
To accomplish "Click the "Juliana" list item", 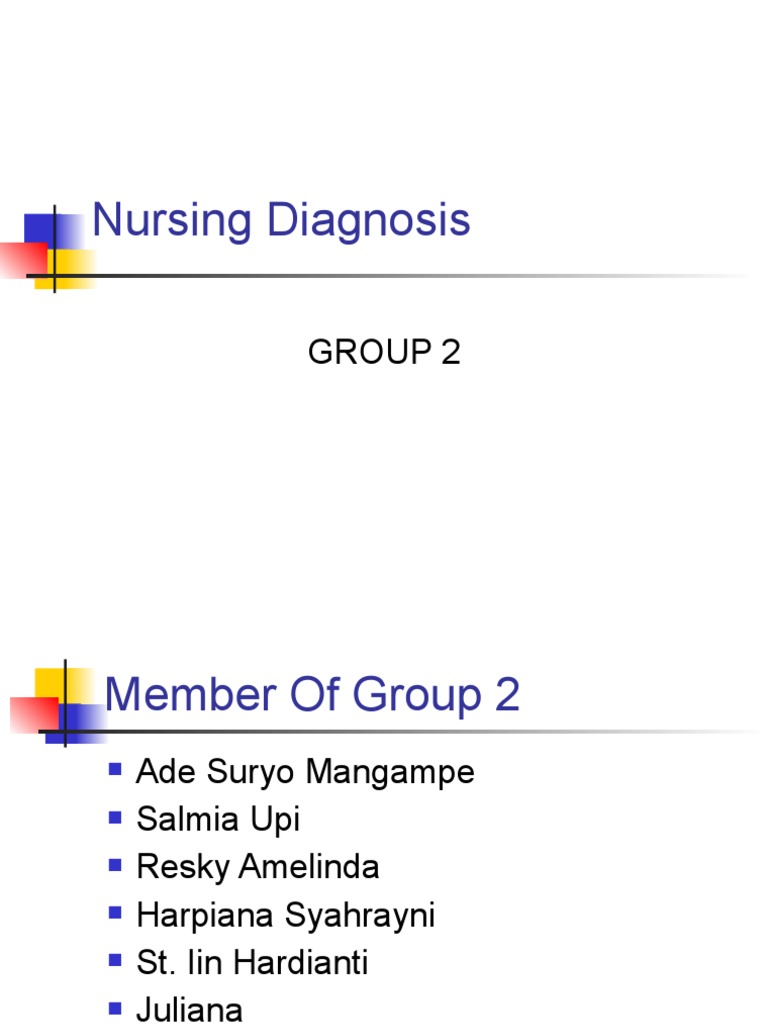I will pos(189,1009).
